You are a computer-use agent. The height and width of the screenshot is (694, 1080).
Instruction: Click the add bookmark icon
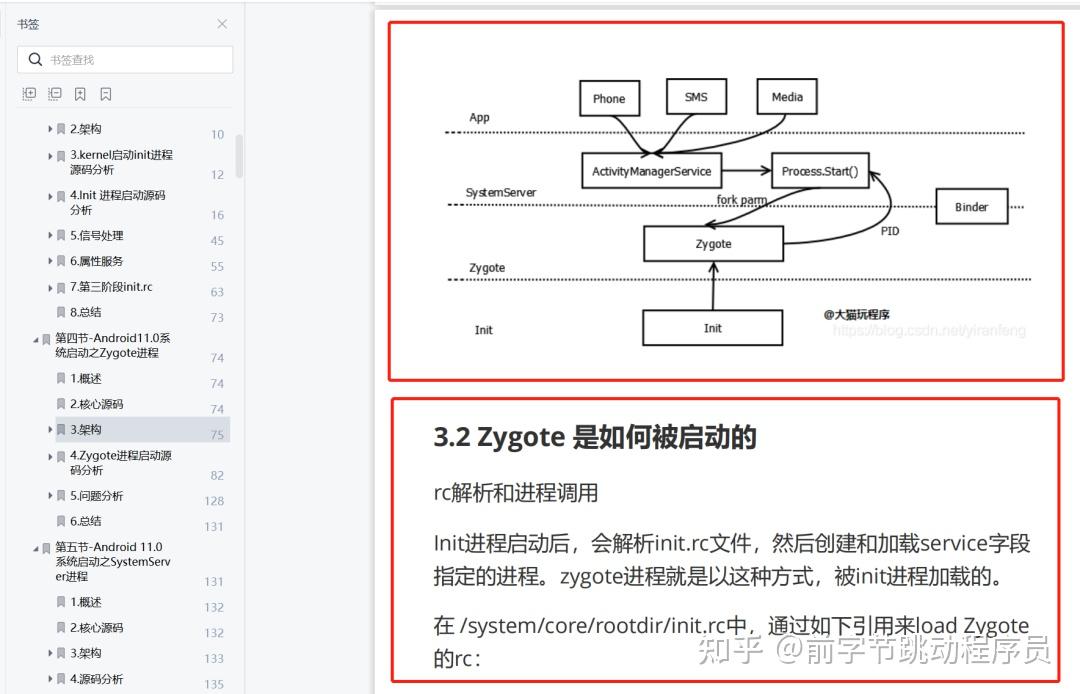point(80,93)
